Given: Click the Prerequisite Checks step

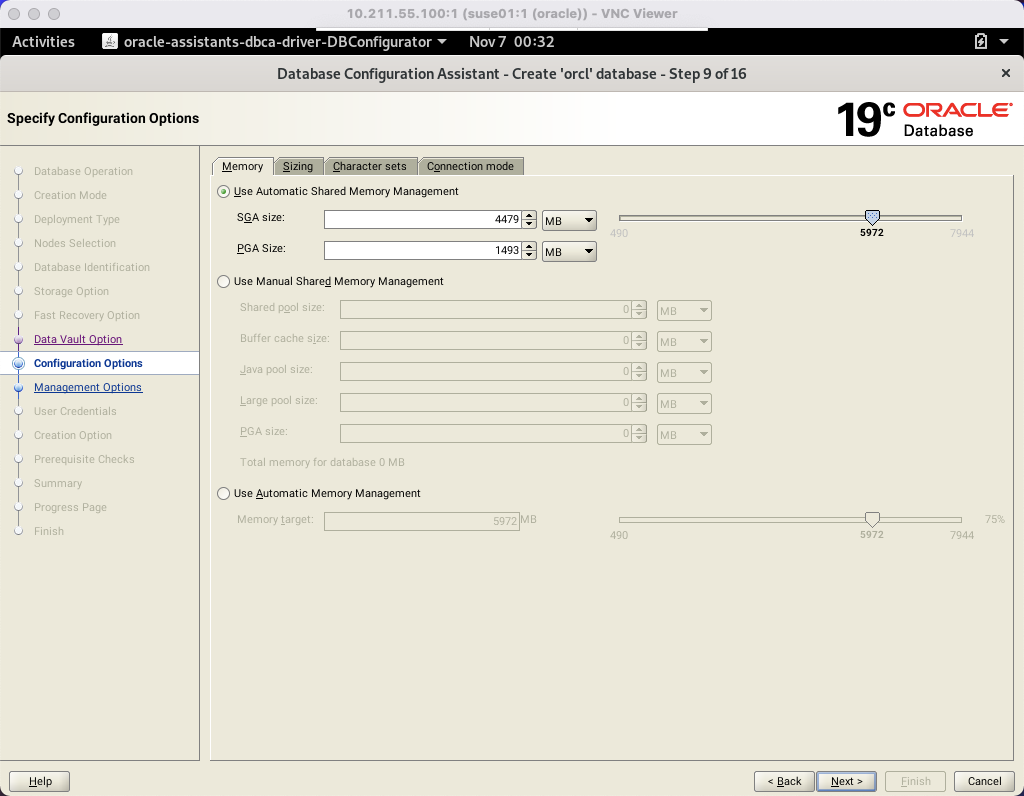Looking at the screenshot, I should pyautogui.click(x=84, y=459).
